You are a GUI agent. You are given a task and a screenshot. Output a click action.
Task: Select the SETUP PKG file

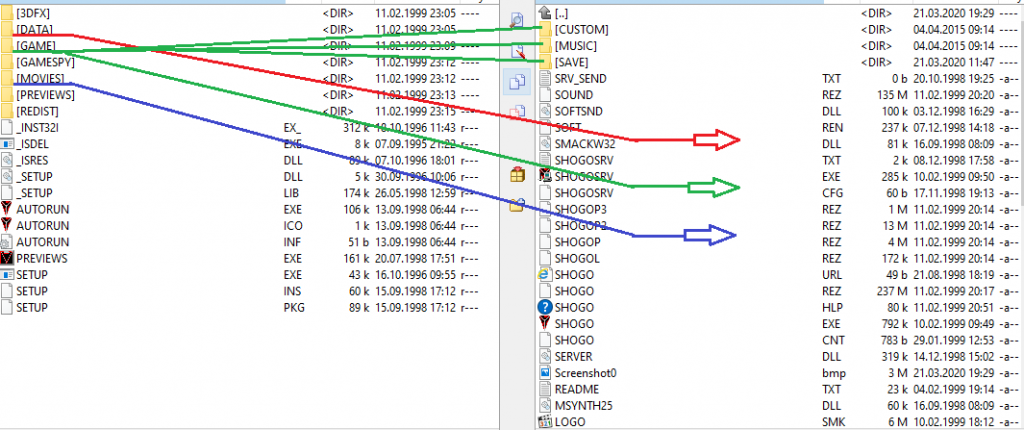242,307
